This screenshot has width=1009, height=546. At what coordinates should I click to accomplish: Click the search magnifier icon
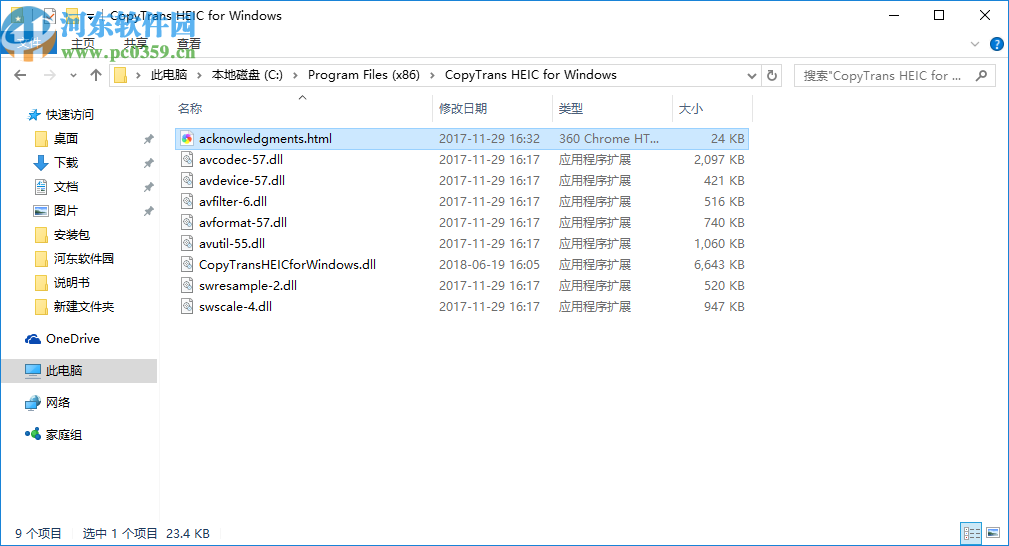pos(981,75)
